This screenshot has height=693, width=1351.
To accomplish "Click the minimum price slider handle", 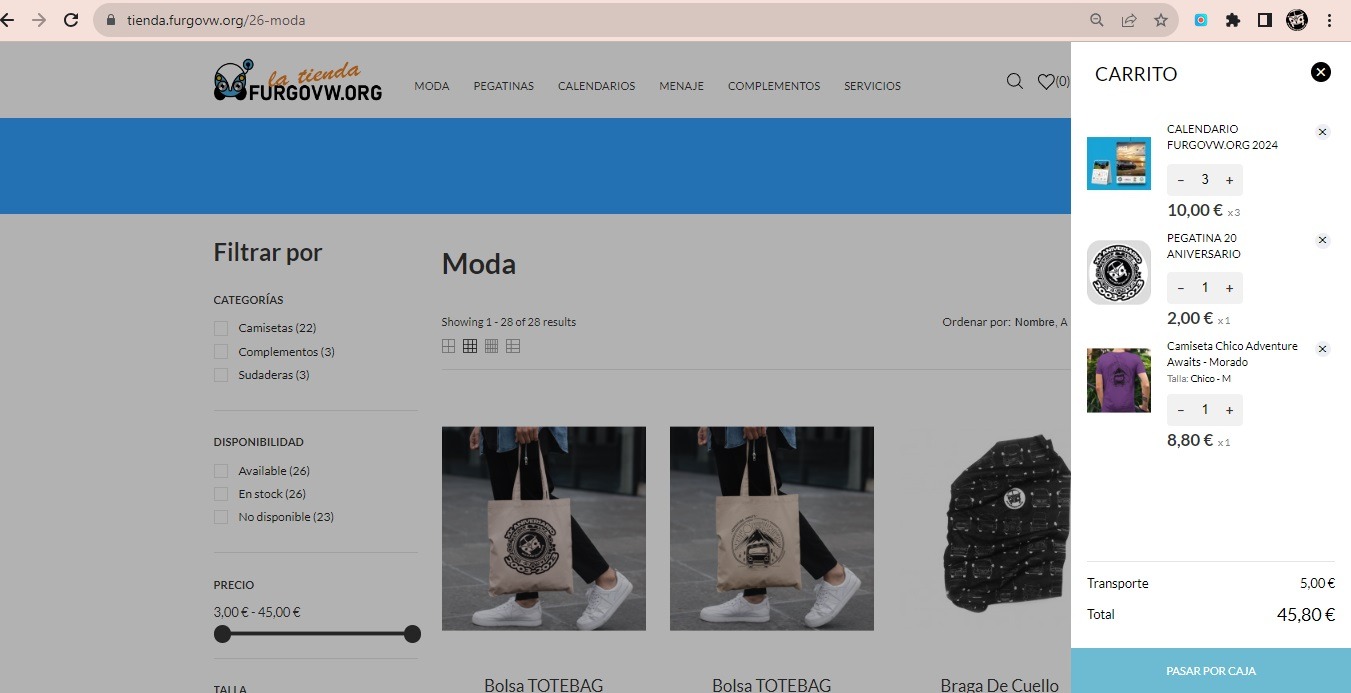I will [222, 634].
